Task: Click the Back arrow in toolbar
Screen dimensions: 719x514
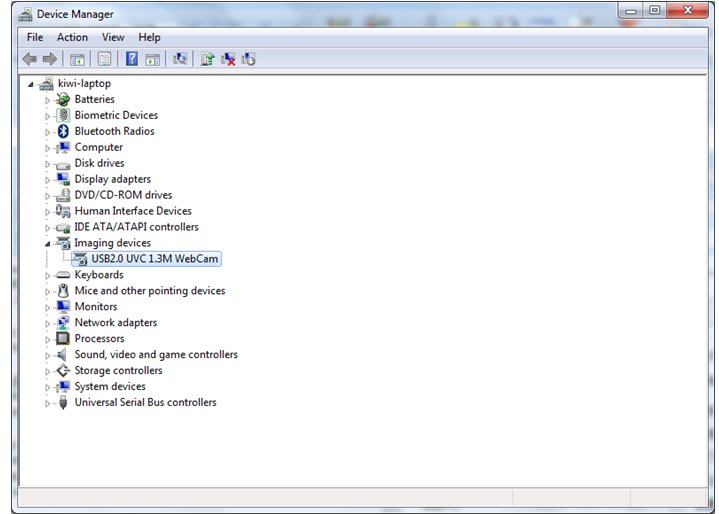Action: (x=30, y=59)
